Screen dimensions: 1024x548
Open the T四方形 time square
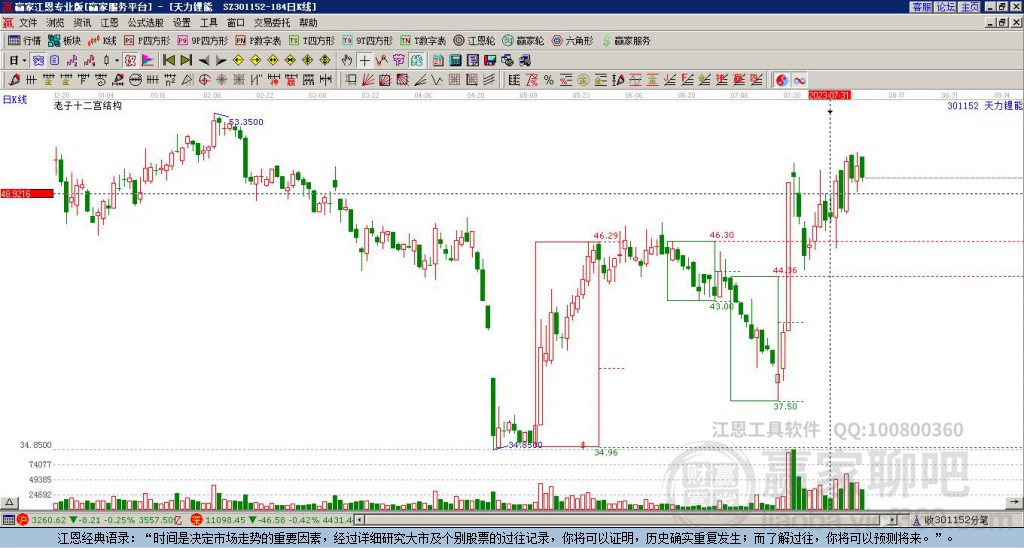point(312,40)
